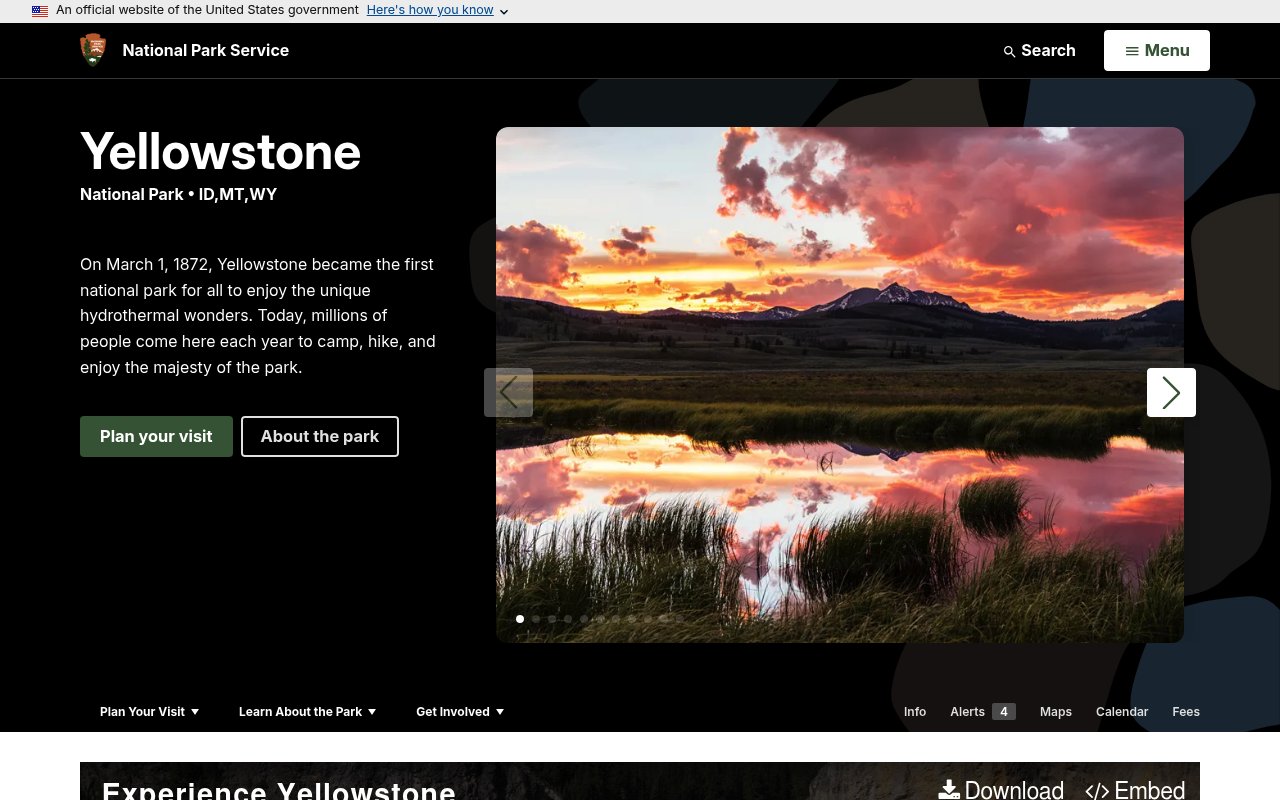
Task: Expand "Here's how you know" disclosure
Action: (x=438, y=10)
